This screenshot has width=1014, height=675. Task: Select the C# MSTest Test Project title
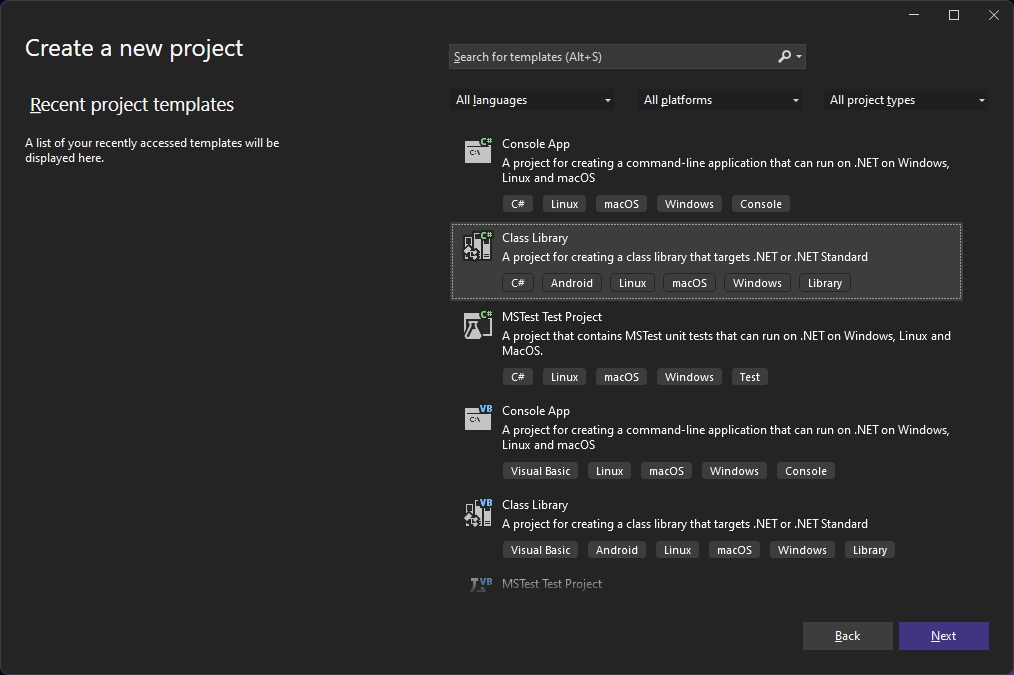[551, 317]
